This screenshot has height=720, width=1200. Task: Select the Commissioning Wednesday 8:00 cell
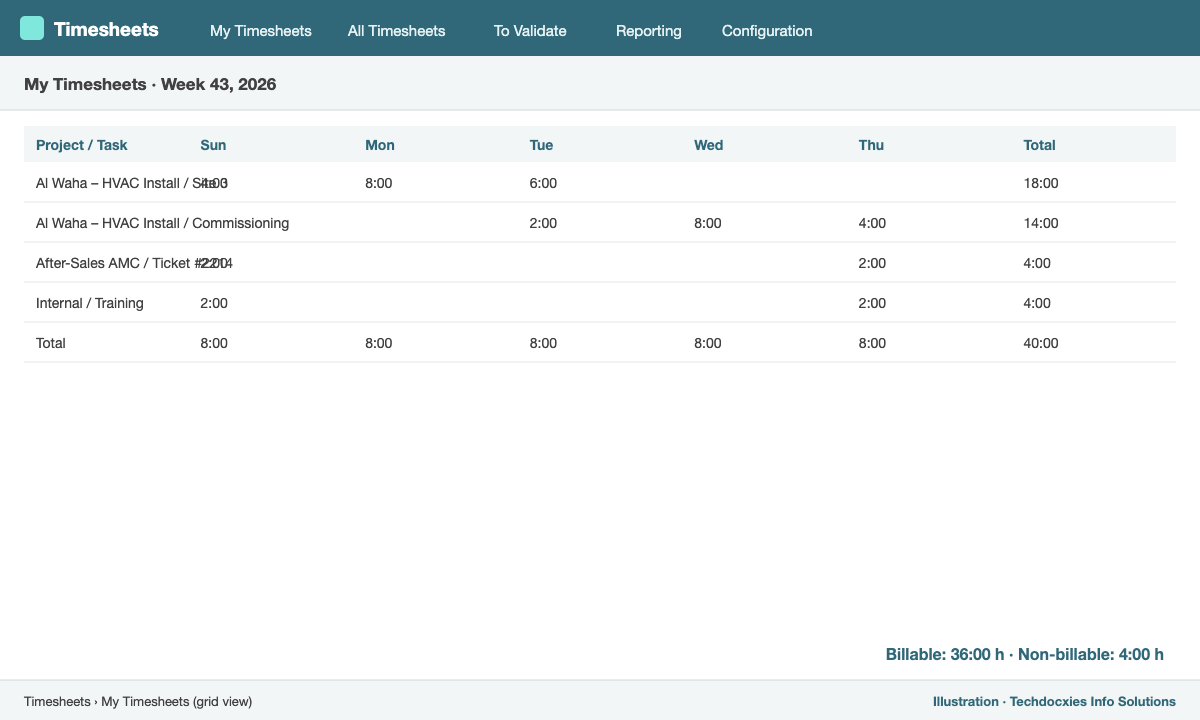click(x=708, y=223)
